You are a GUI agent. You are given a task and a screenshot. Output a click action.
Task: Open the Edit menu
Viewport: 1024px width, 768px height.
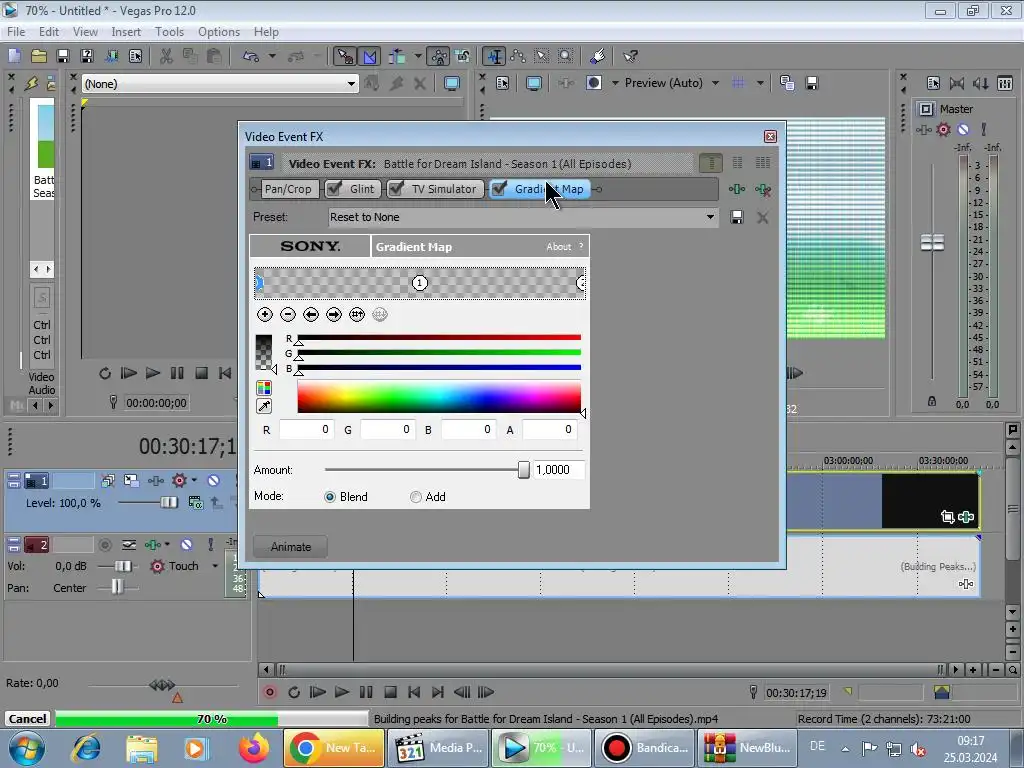[x=49, y=31]
